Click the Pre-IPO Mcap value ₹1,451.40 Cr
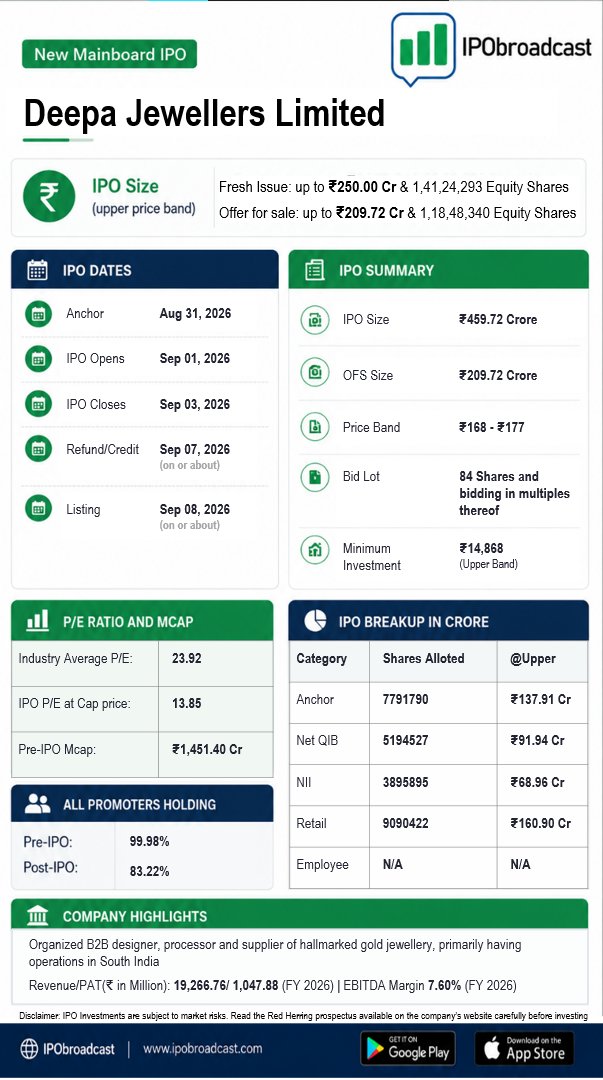Viewport: 603px width, 1080px height. coord(207,749)
